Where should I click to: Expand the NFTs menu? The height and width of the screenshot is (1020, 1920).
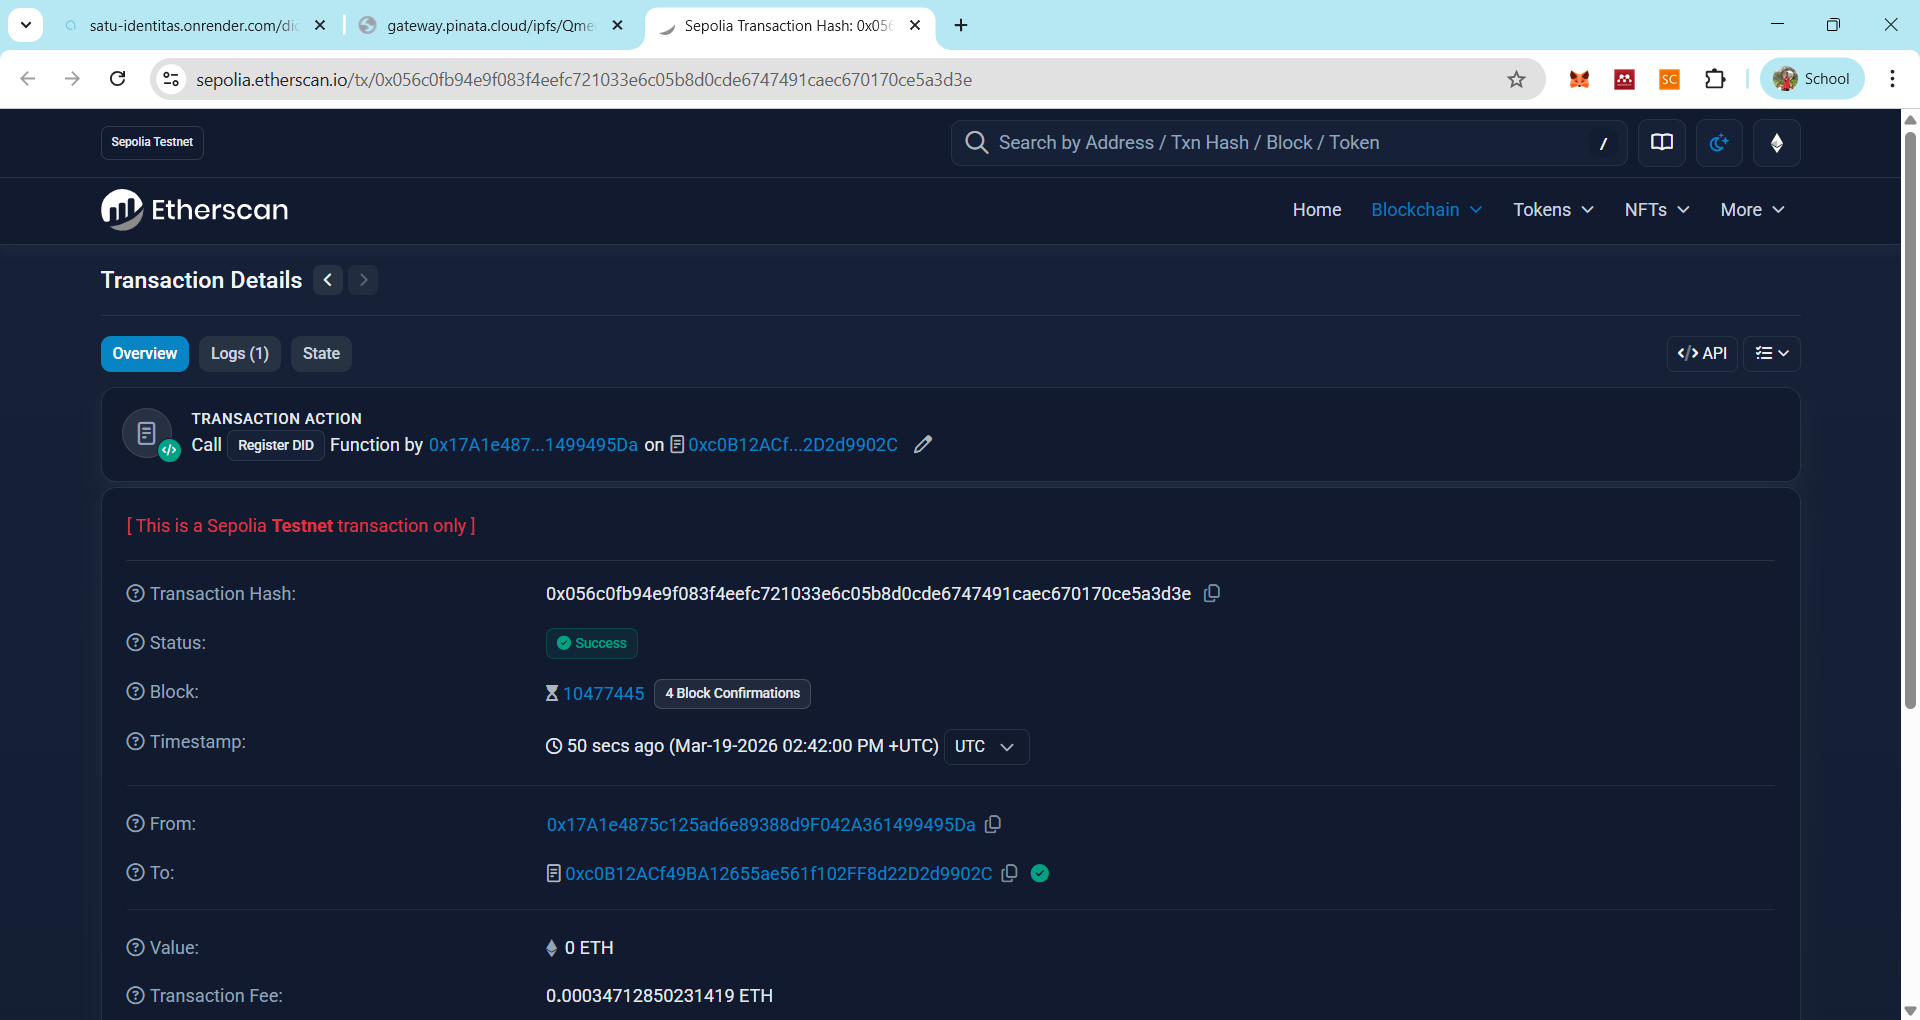tap(1657, 210)
